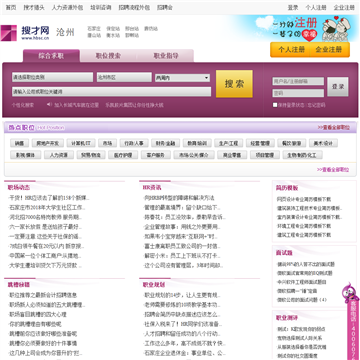Click the 客户服务 hot position tag
360x360 pixels.
click(x=155, y=155)
